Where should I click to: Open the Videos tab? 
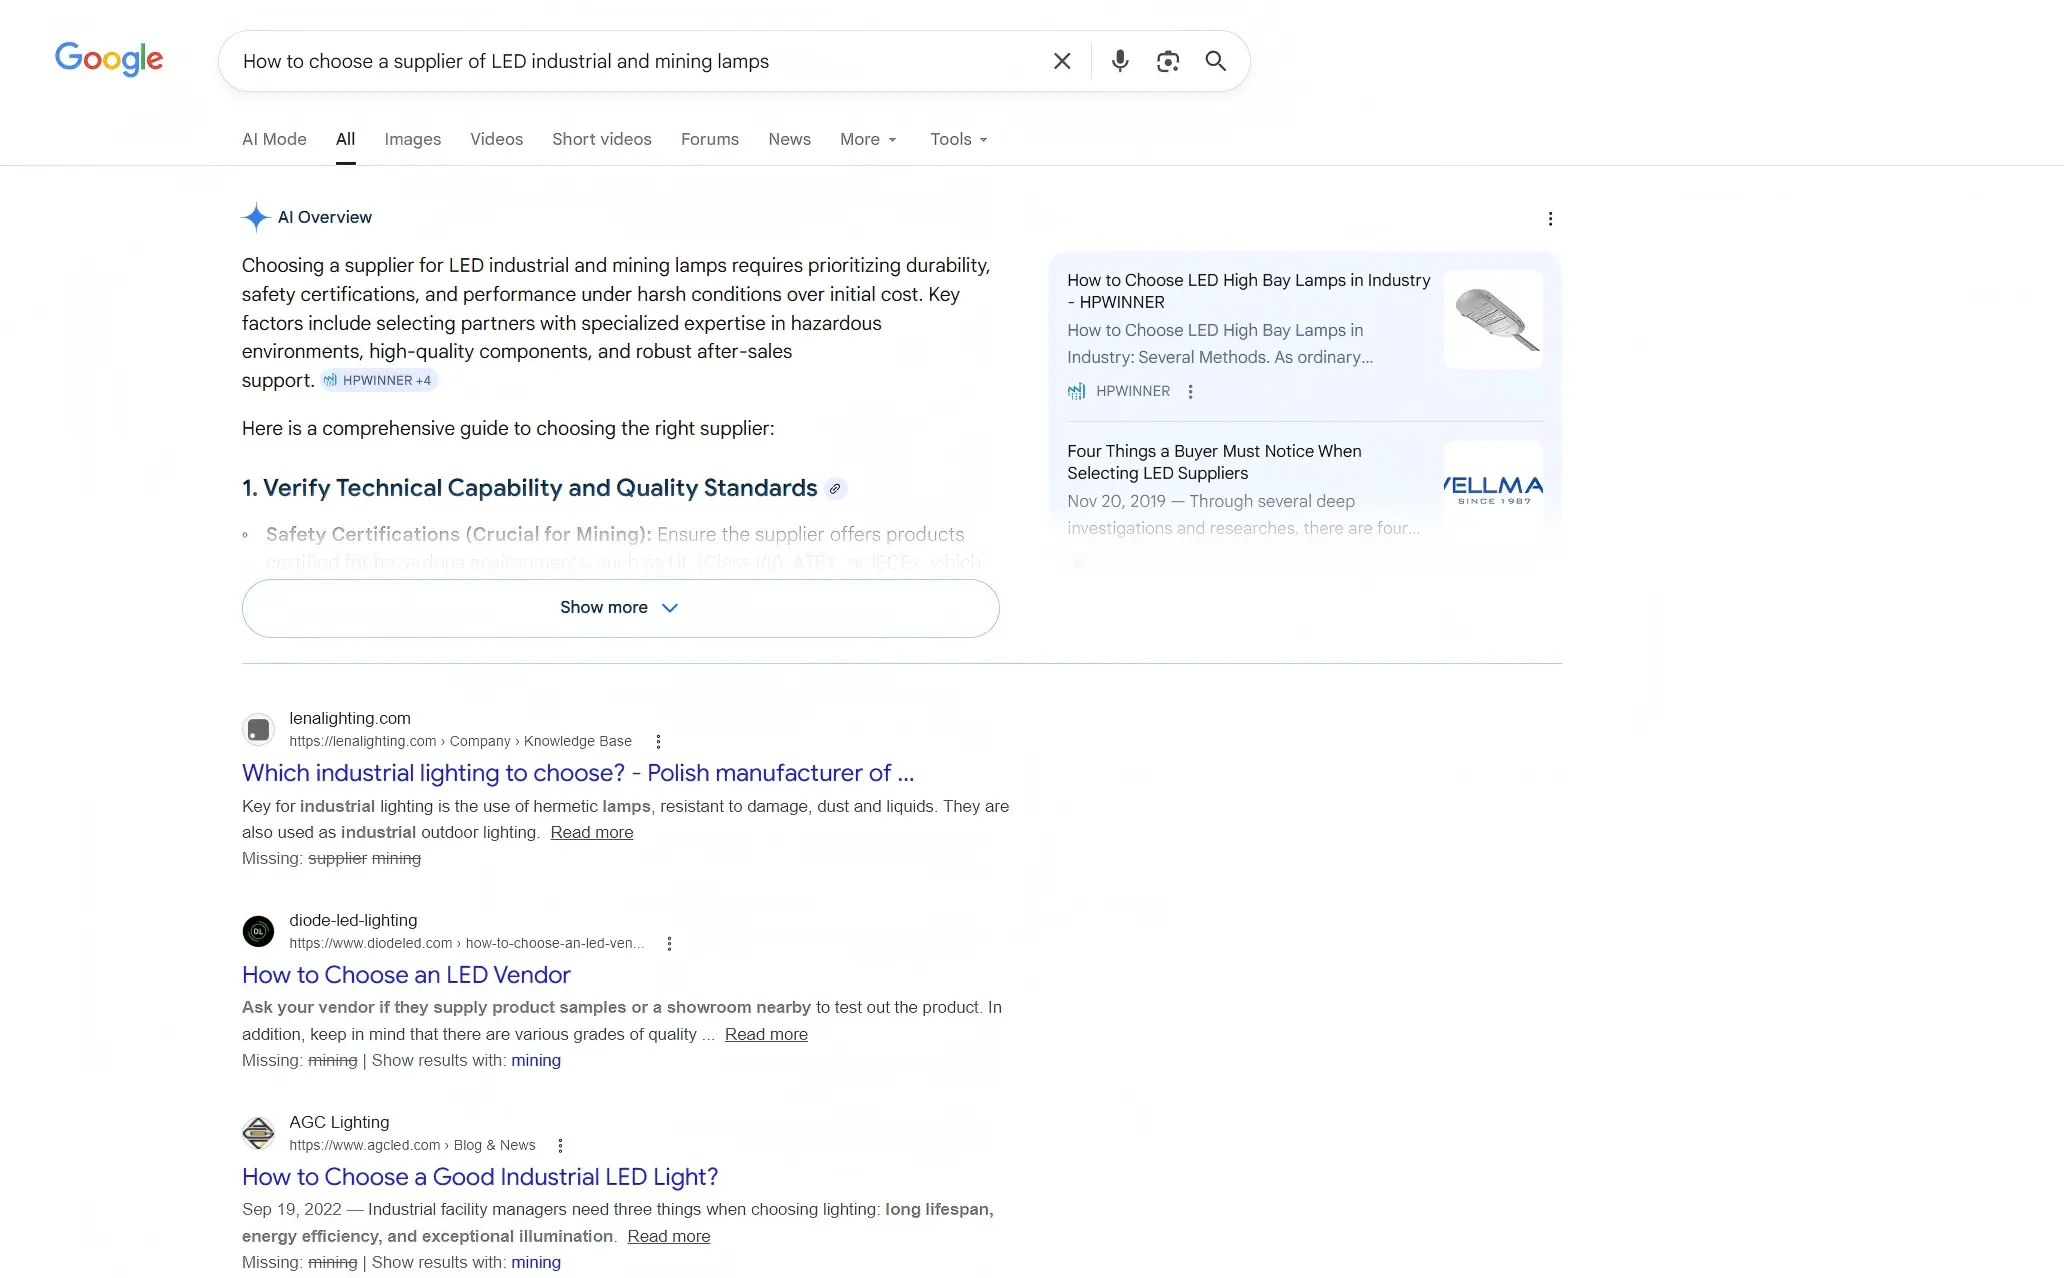pyautogui.click(x=496, y=139)
